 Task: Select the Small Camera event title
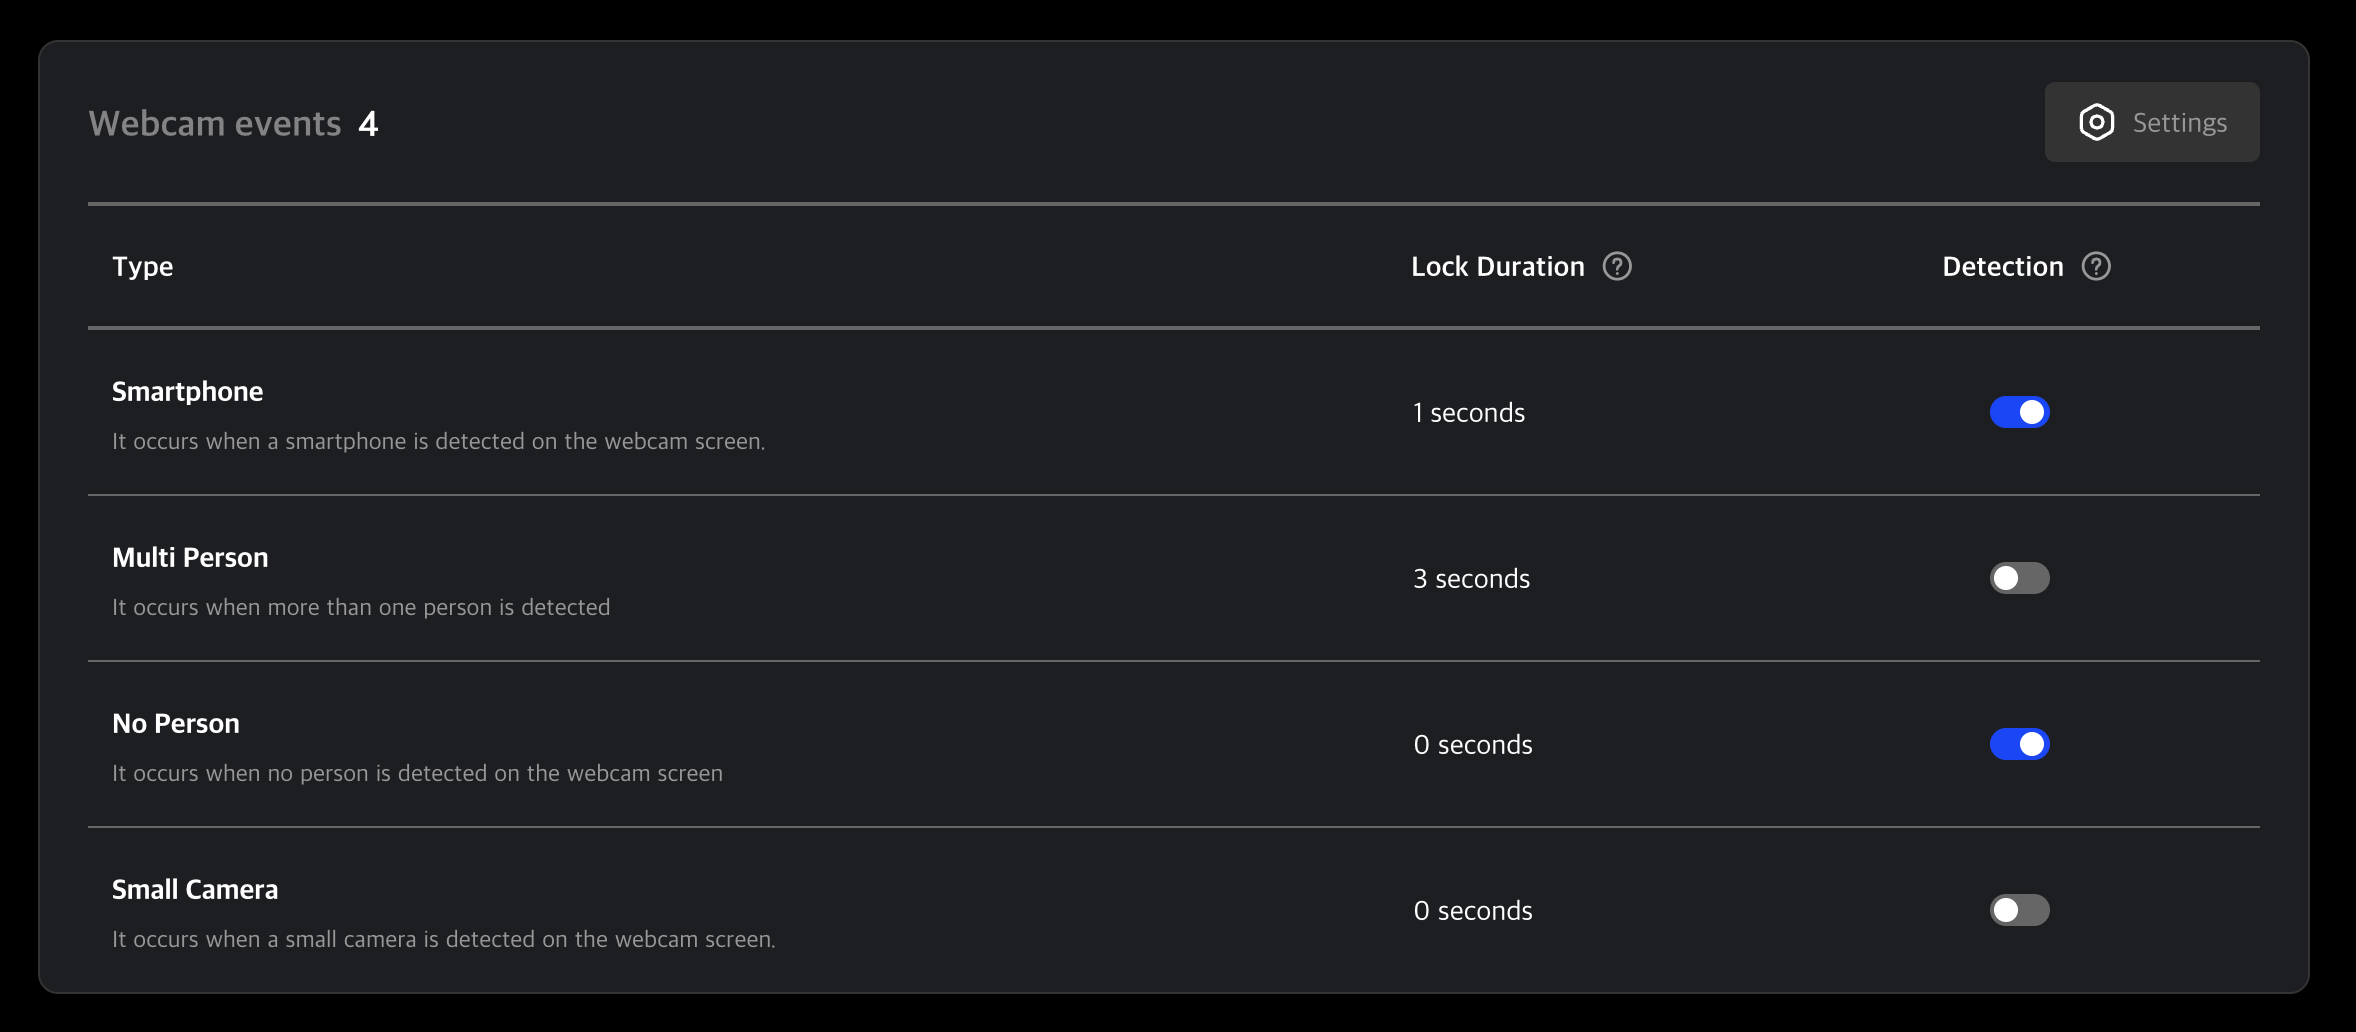(195, 889)
